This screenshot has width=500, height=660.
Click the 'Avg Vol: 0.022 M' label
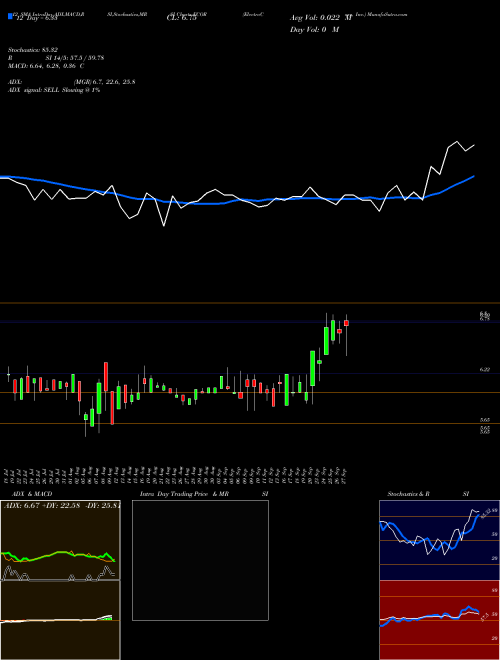(321, 18)
